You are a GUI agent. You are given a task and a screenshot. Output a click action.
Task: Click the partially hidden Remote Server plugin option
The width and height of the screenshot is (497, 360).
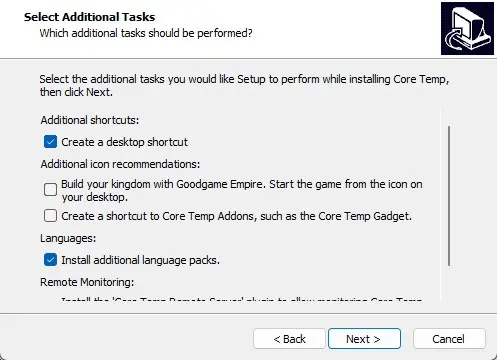point(242,299)
